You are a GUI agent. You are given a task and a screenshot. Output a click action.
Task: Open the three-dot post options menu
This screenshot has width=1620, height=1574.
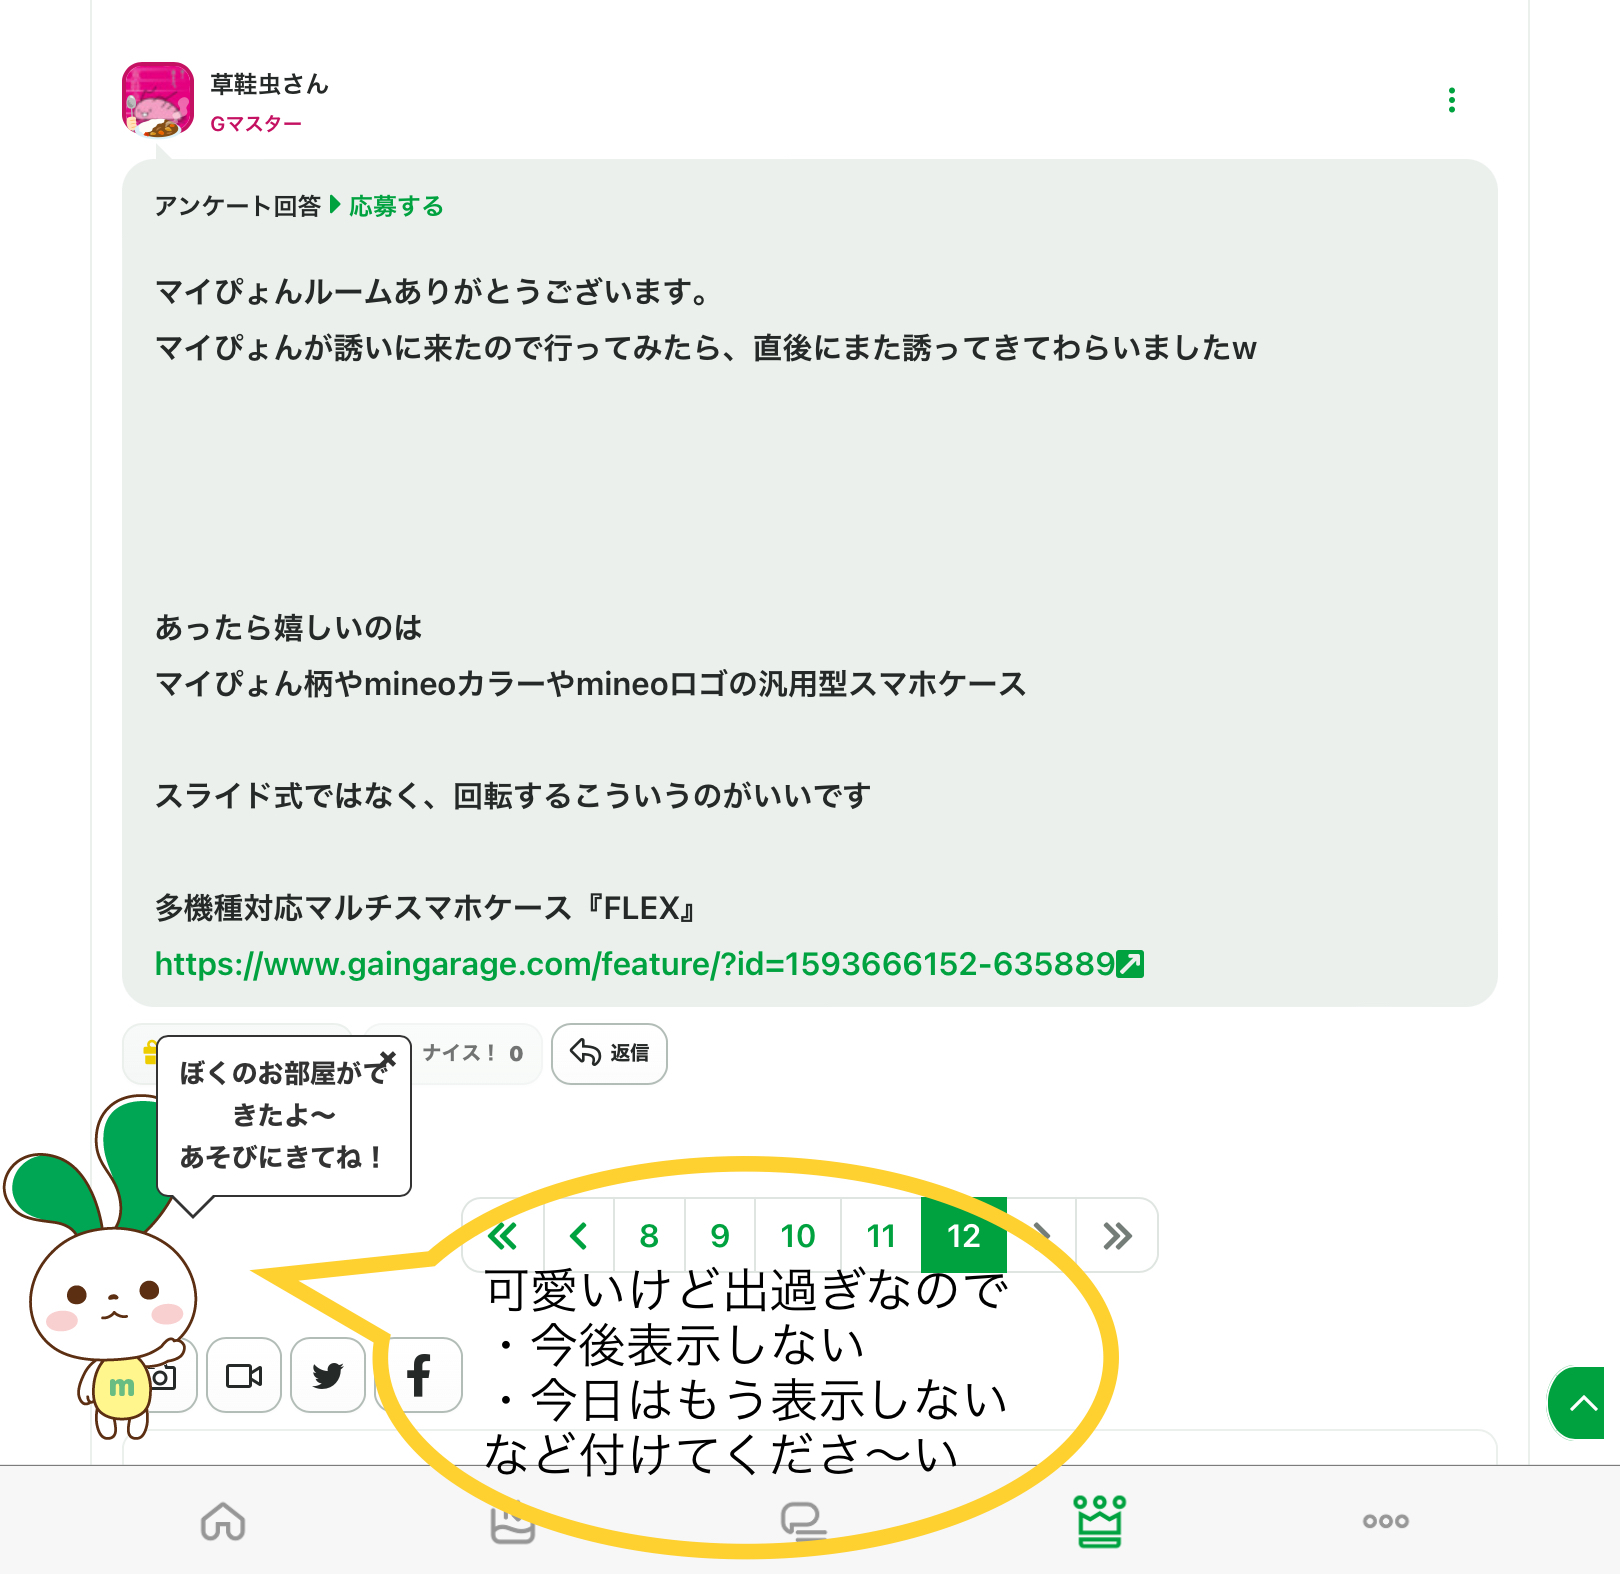coord(1451,100)
